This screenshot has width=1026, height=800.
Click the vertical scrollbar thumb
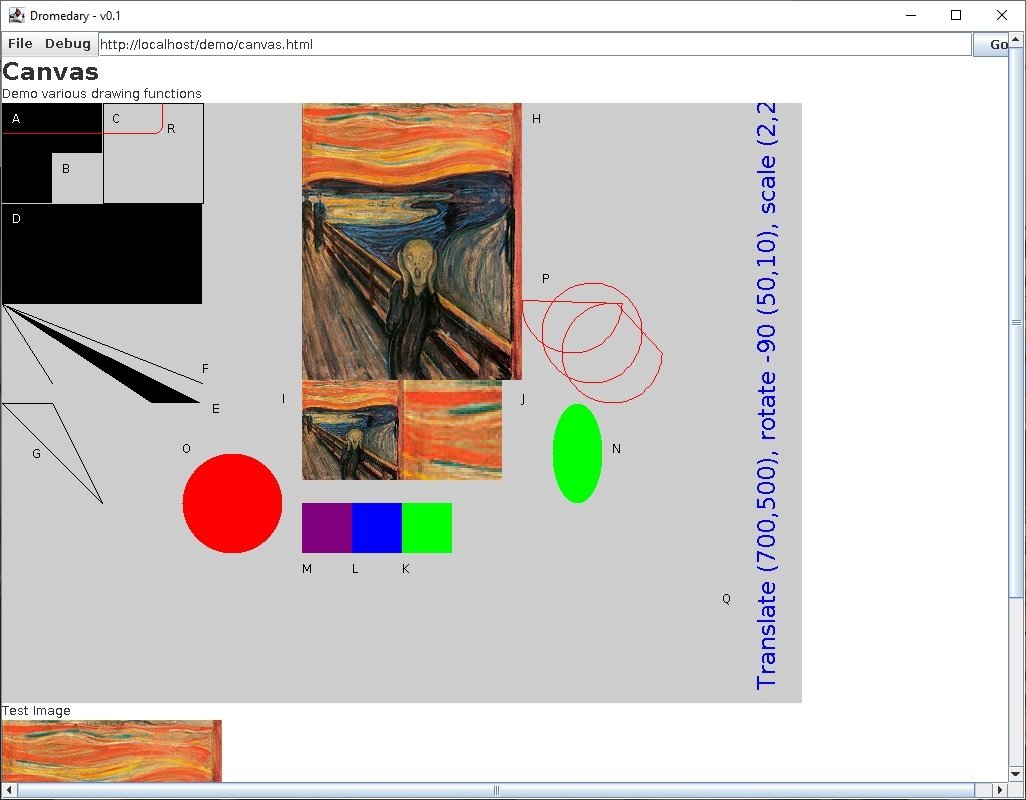pyautogui.click(x=1016, y=321)
